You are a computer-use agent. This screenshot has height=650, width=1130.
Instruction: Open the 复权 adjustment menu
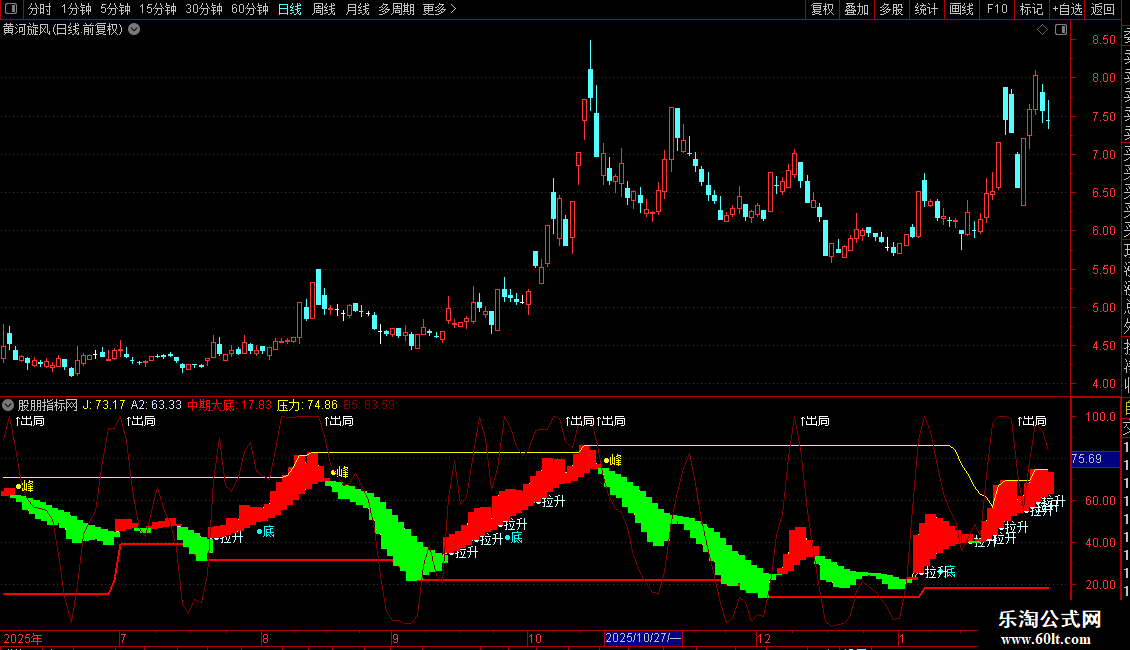pyautogui.click(x=822, y=9)
